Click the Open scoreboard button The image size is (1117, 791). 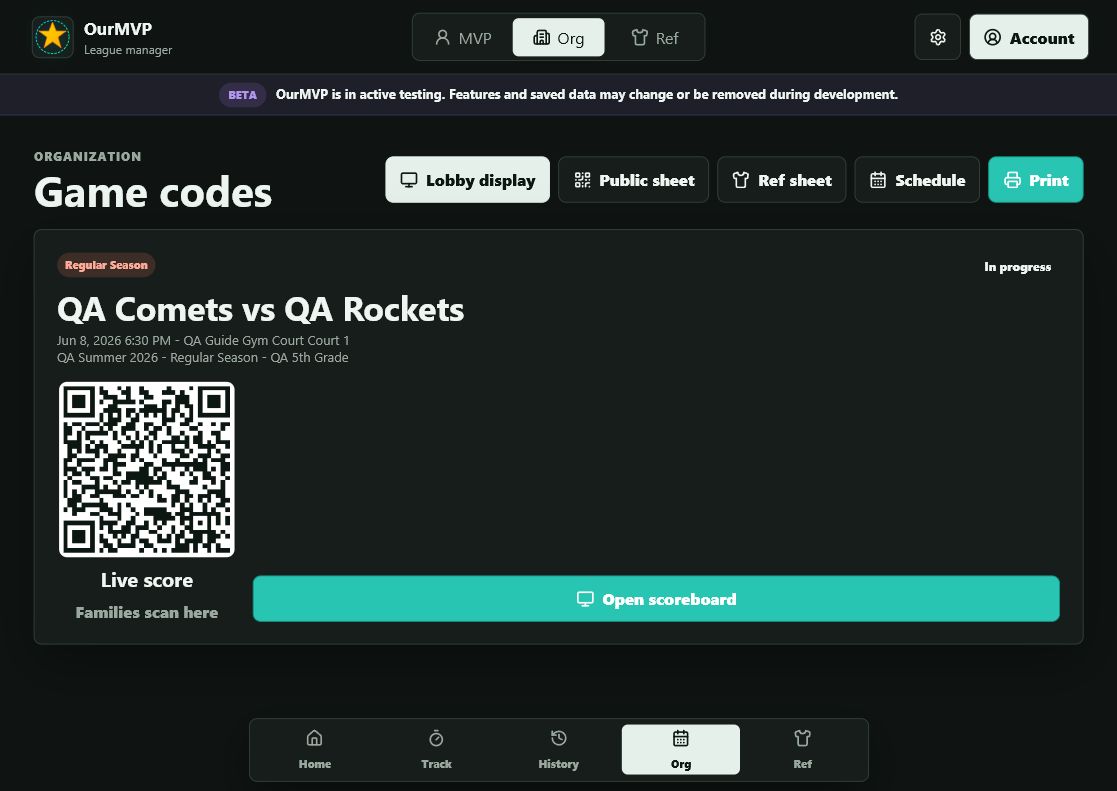[x=656, y=599]
